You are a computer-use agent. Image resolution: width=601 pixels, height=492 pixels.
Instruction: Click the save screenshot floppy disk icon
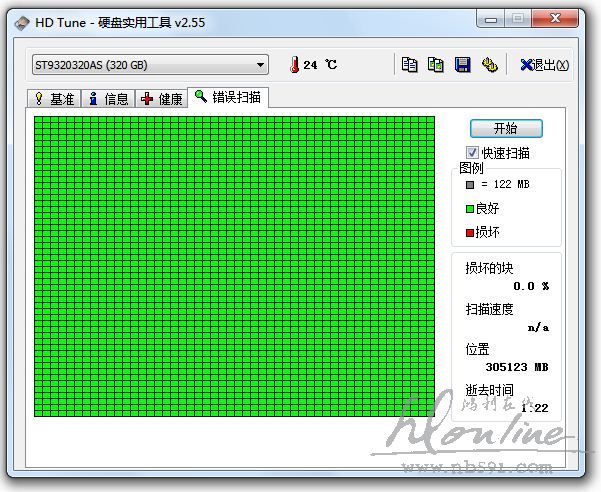(x=463, y=64)
